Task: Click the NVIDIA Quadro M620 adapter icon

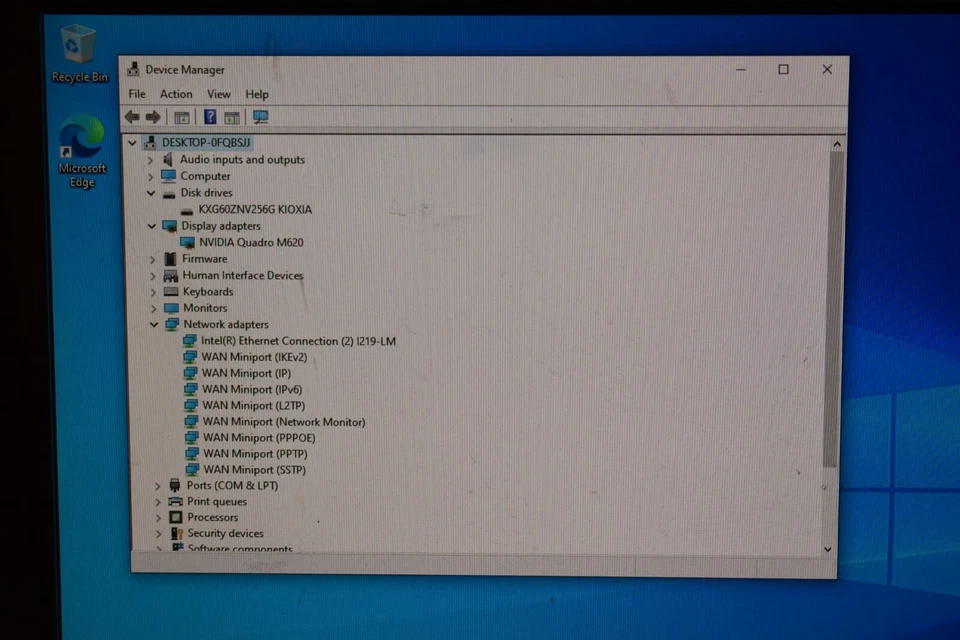Action: [x=187, y=243]
